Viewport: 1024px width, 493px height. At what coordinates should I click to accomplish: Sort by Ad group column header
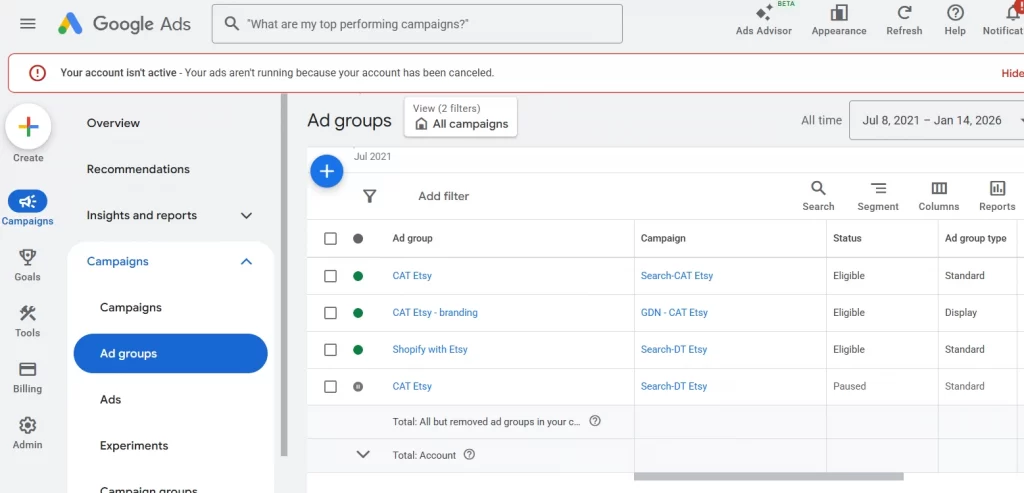pyautogui.click(x=412, y=238)
